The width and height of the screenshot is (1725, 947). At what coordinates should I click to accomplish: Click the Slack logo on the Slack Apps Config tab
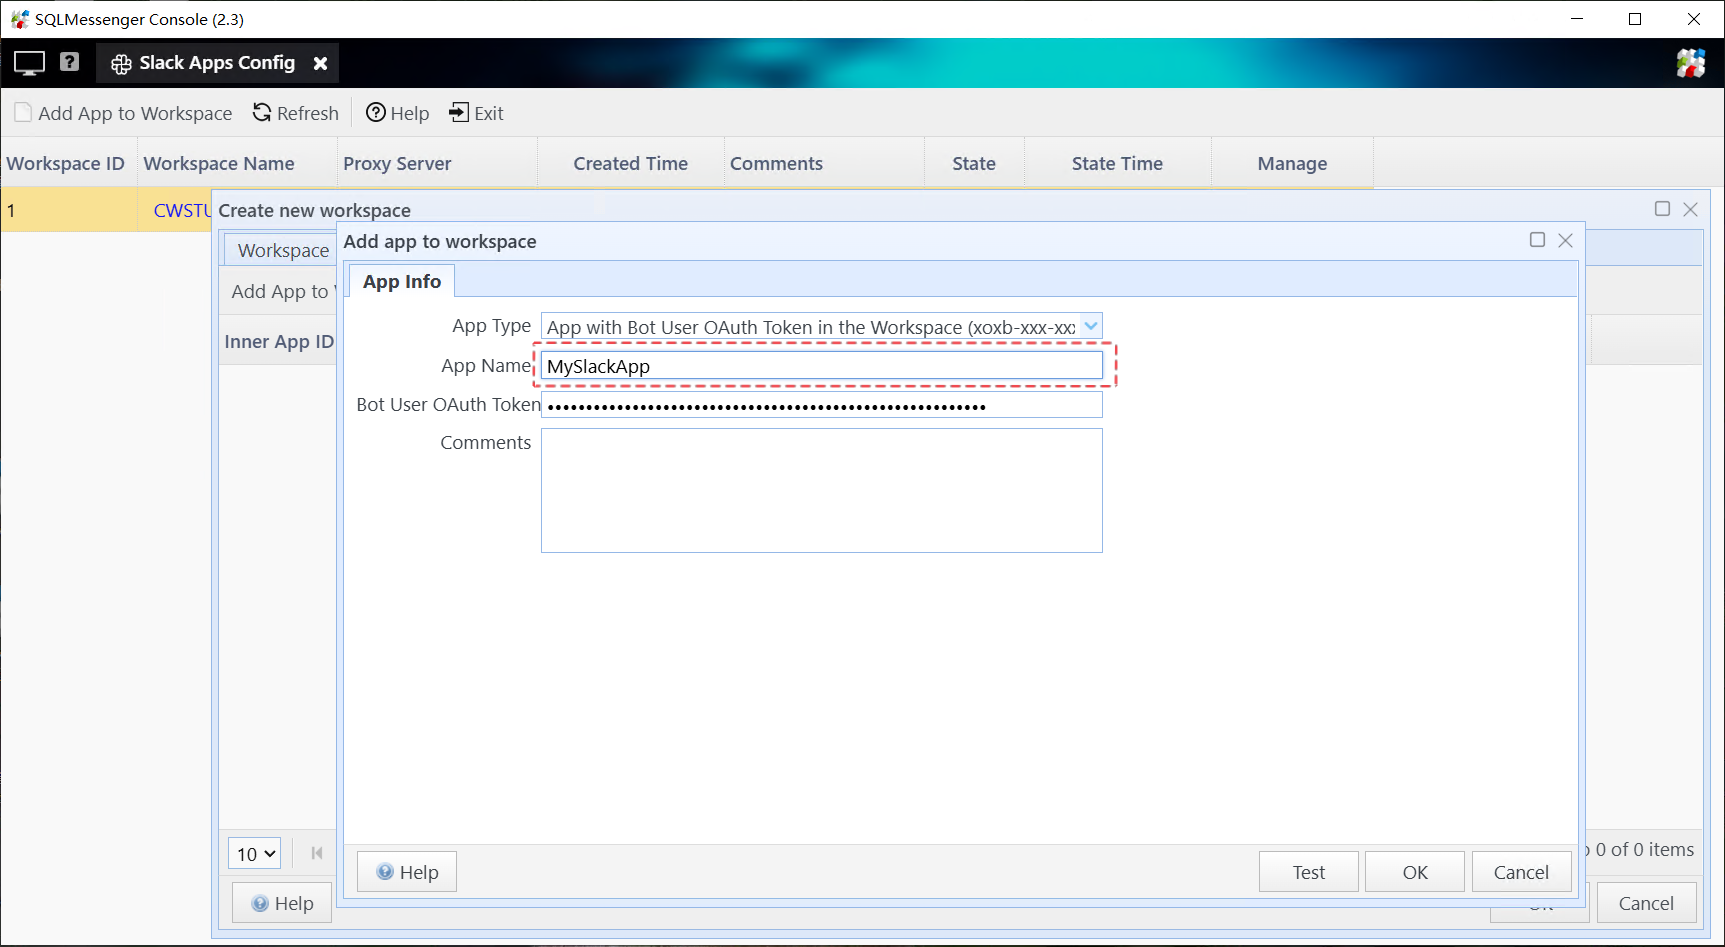pos(121,63)
